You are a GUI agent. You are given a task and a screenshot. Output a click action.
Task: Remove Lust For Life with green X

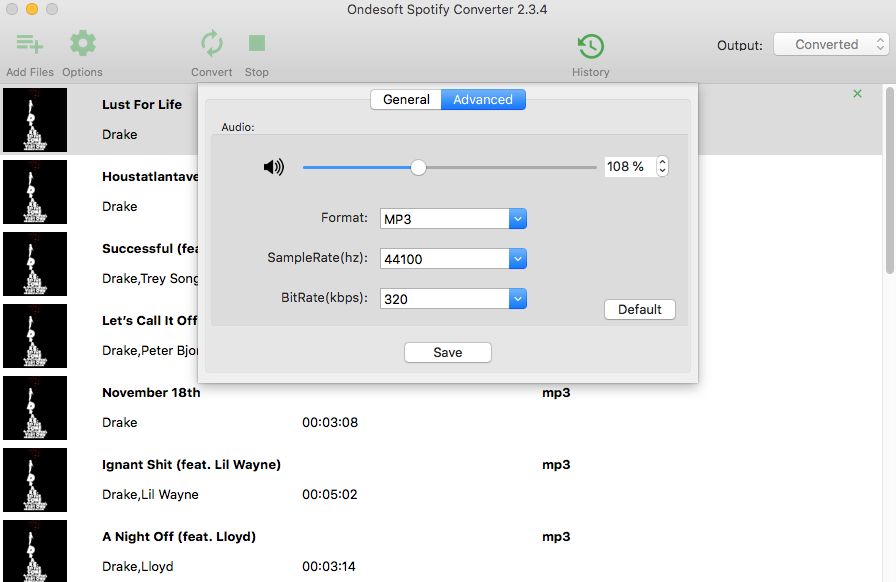[x=857, y=94]
